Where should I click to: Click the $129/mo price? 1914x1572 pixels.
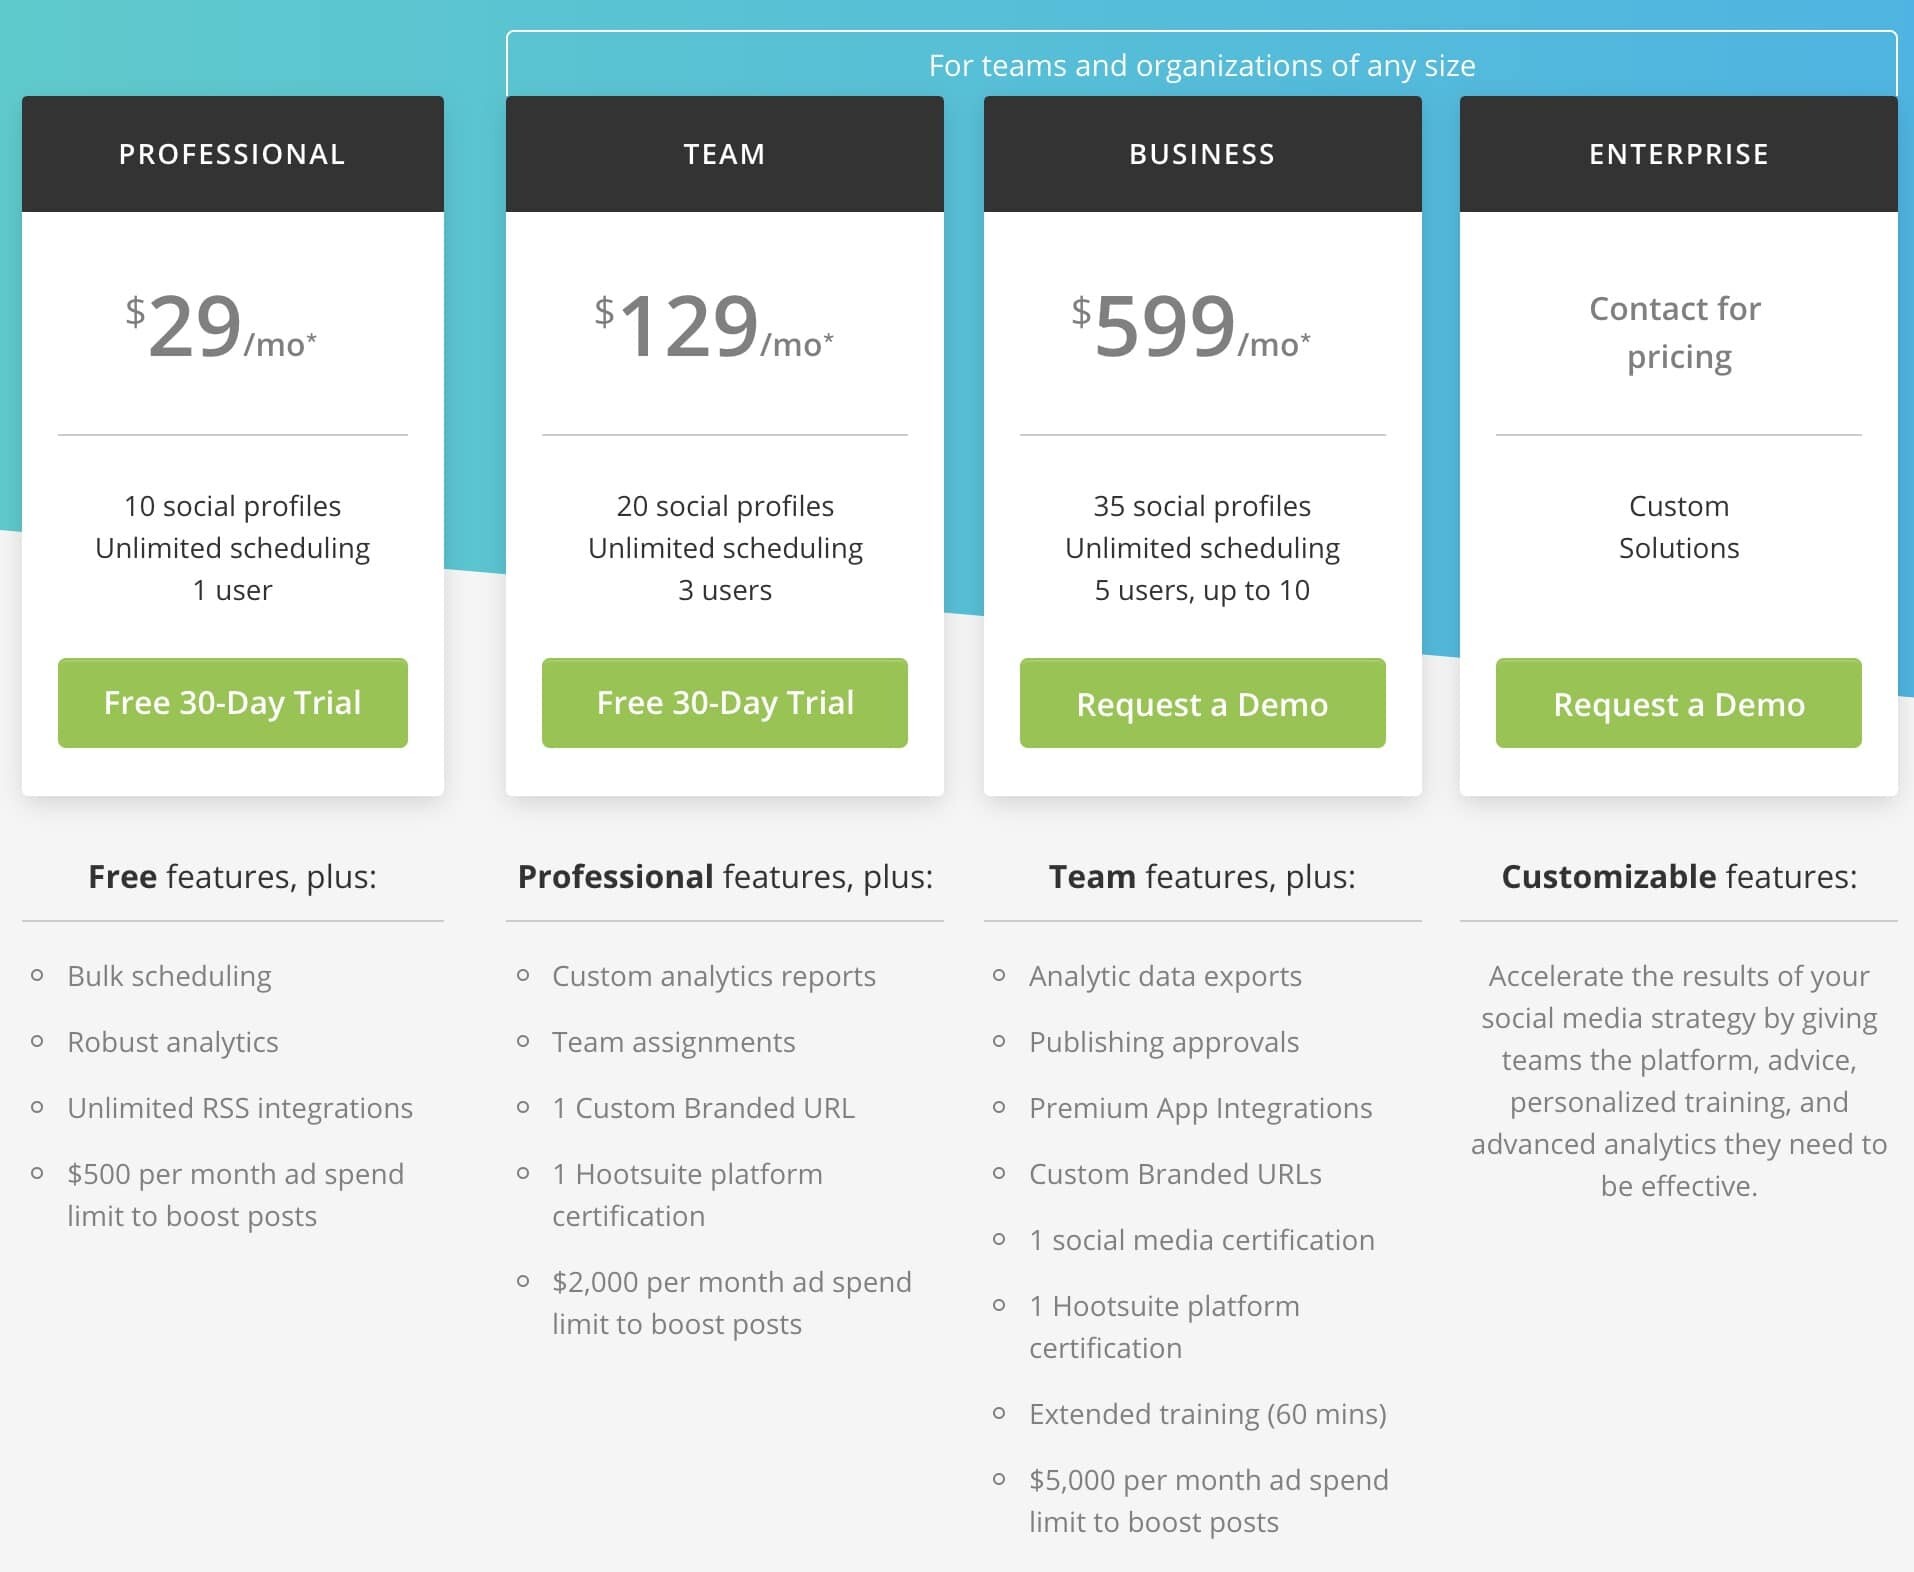tap(714, 328)
